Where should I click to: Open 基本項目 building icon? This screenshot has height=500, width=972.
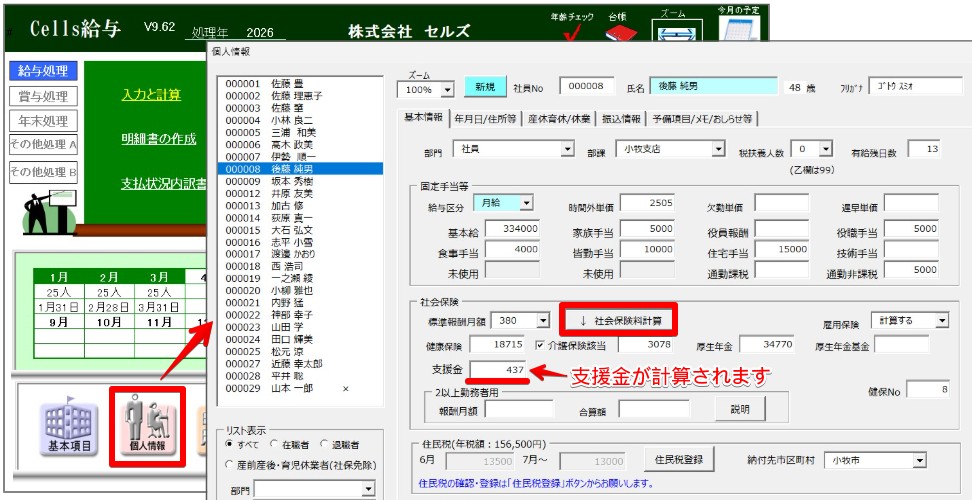click(70, 426)
